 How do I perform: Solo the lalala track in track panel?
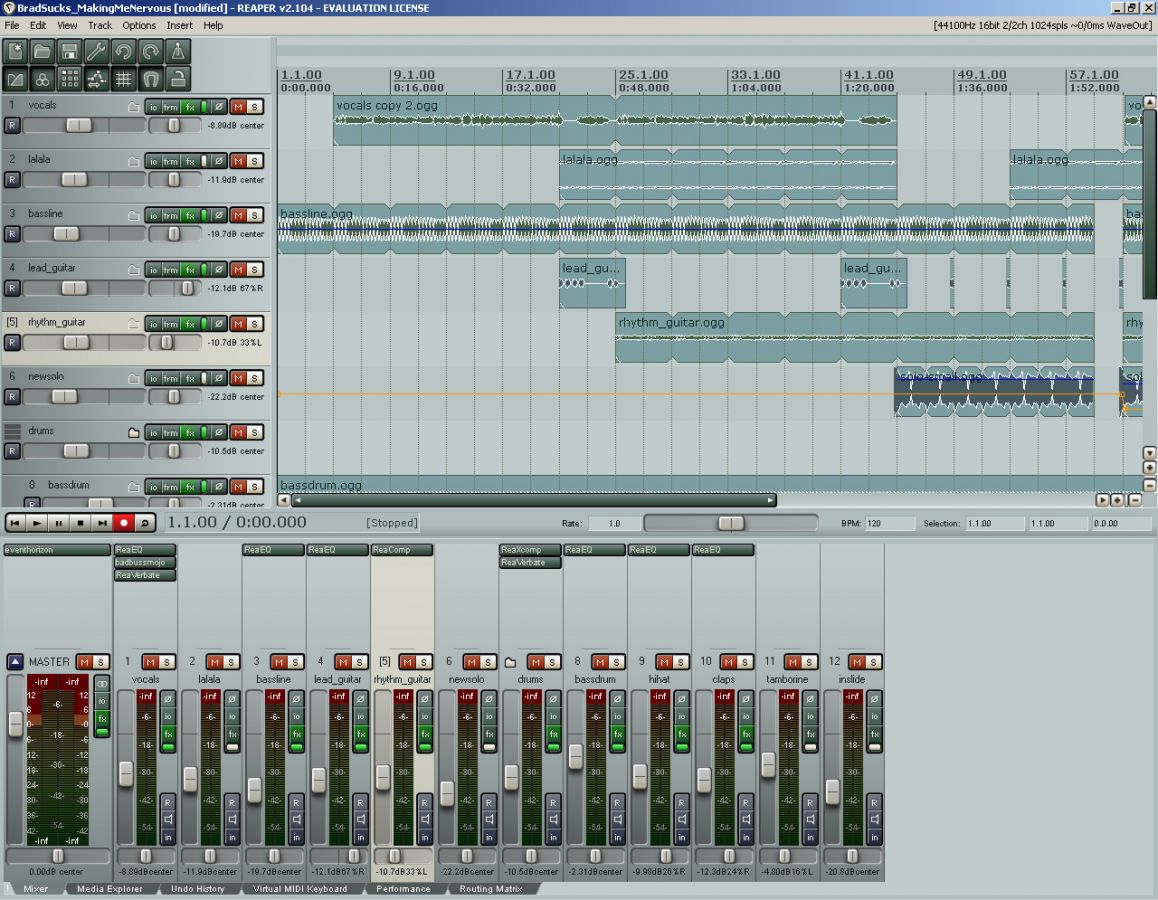(255, 161)
